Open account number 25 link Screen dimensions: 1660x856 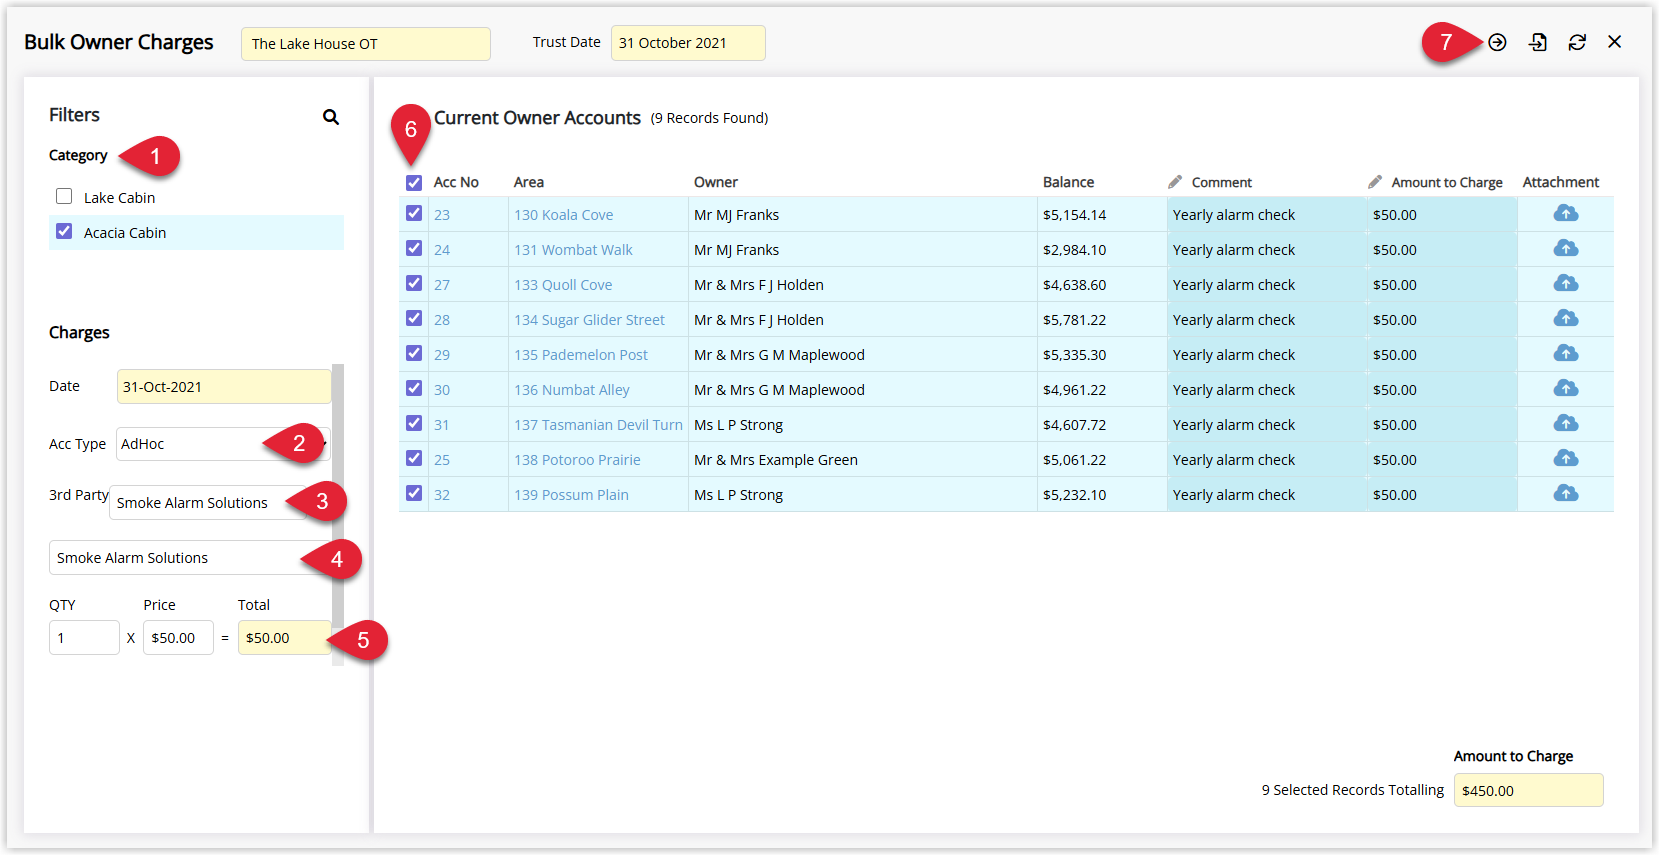pyautogui.click(x=442, y=460)
